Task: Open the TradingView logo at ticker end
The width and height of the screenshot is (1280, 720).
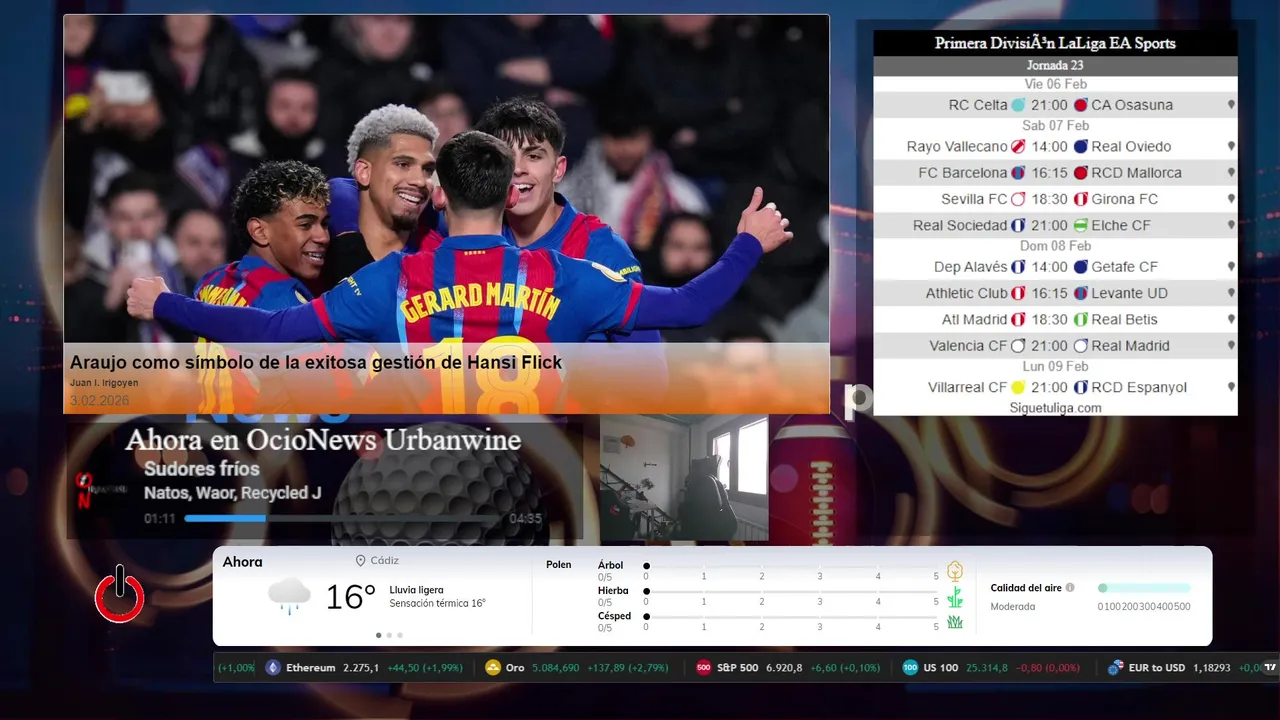Action: point(1270,668)
